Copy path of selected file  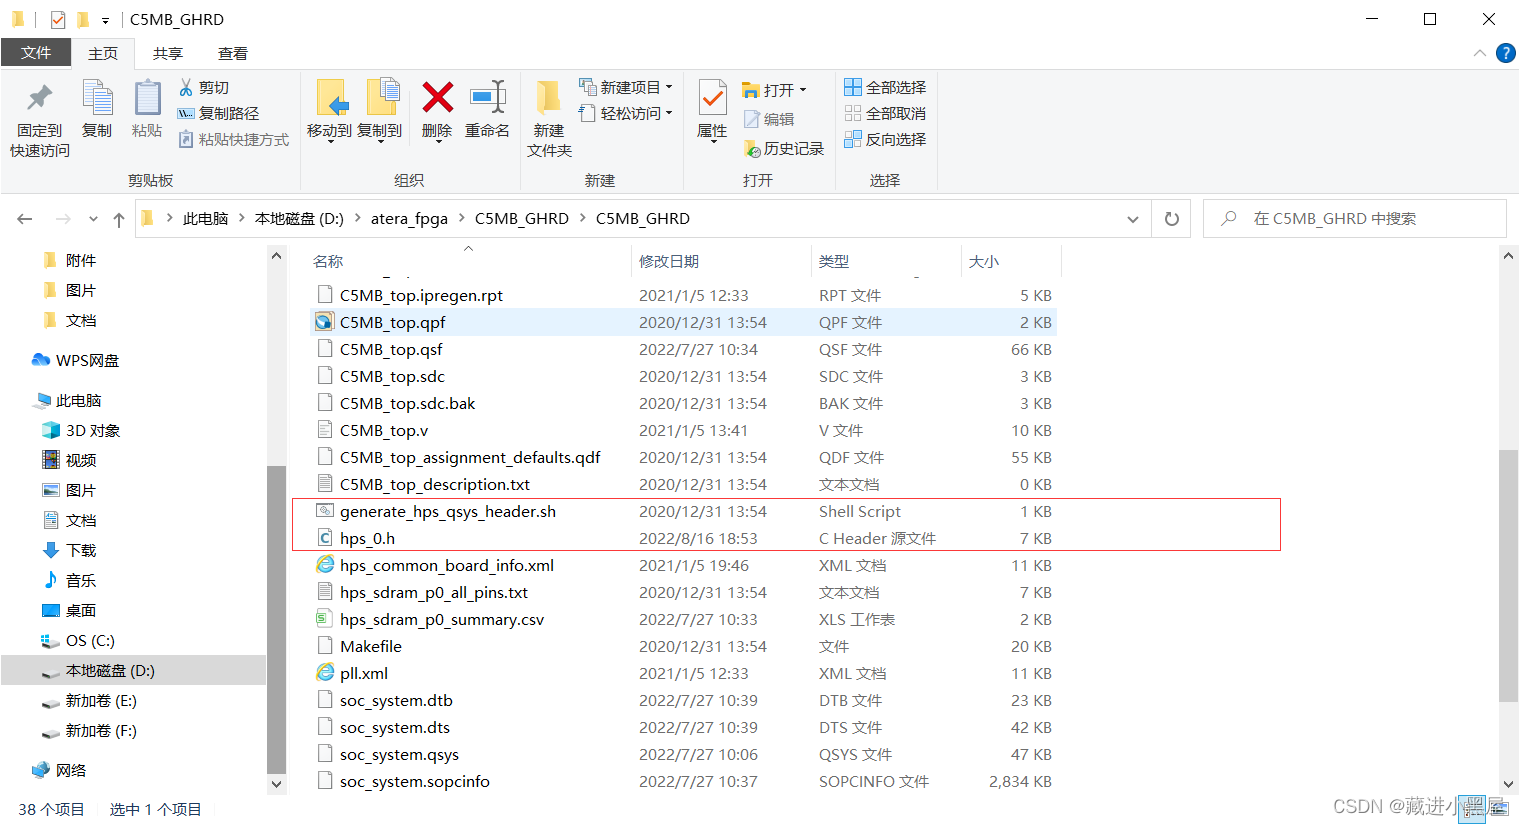point(218,114)
